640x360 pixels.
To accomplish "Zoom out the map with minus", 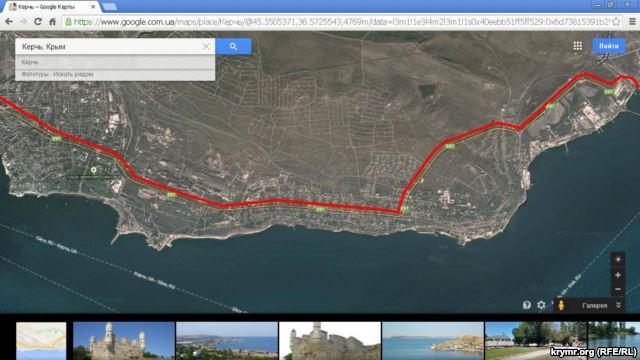I will tap(618, 289).
